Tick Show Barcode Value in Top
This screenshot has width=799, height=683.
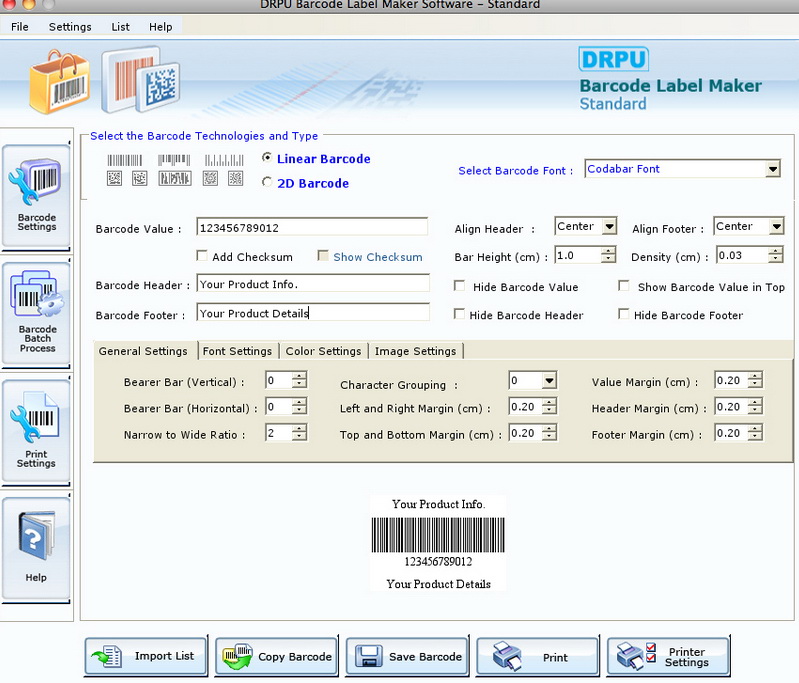pos(624,287)
